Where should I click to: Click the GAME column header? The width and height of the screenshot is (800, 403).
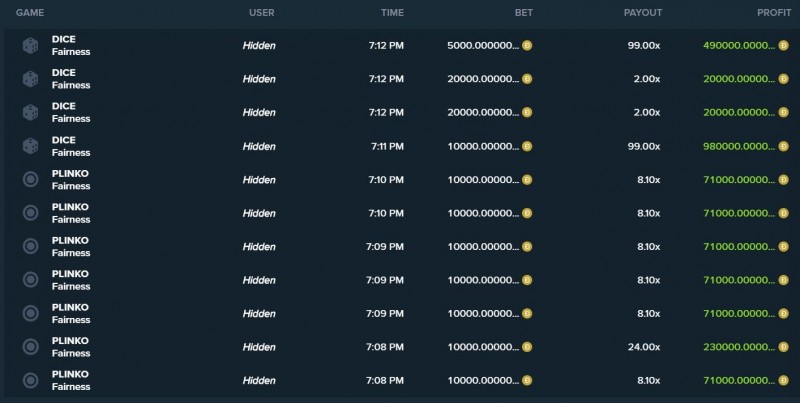click(30, 13)
